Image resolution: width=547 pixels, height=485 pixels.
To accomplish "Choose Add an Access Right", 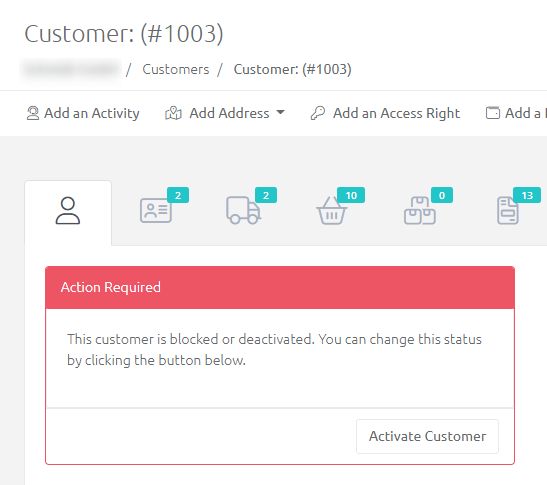I will click(x=396, y=113).
